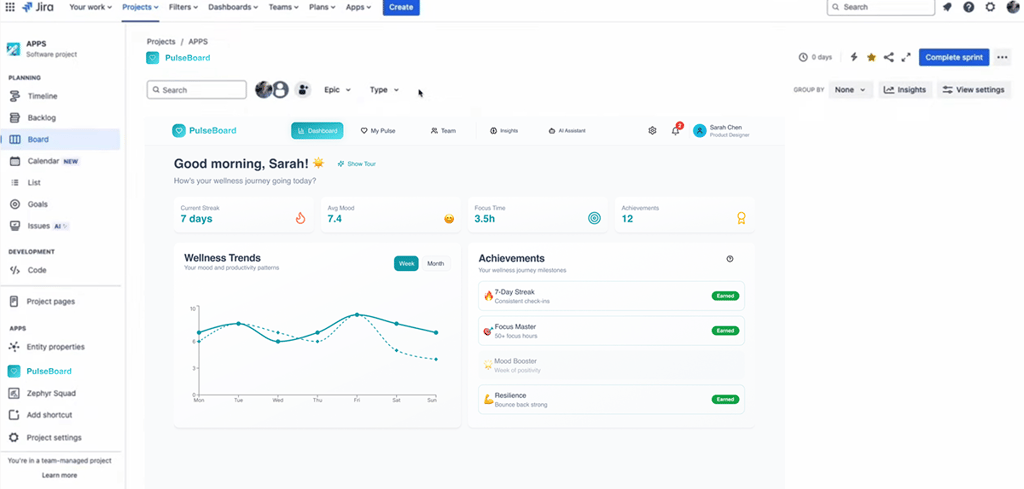
Task: Open Goals in sidebar
Action: coord(60,204)
